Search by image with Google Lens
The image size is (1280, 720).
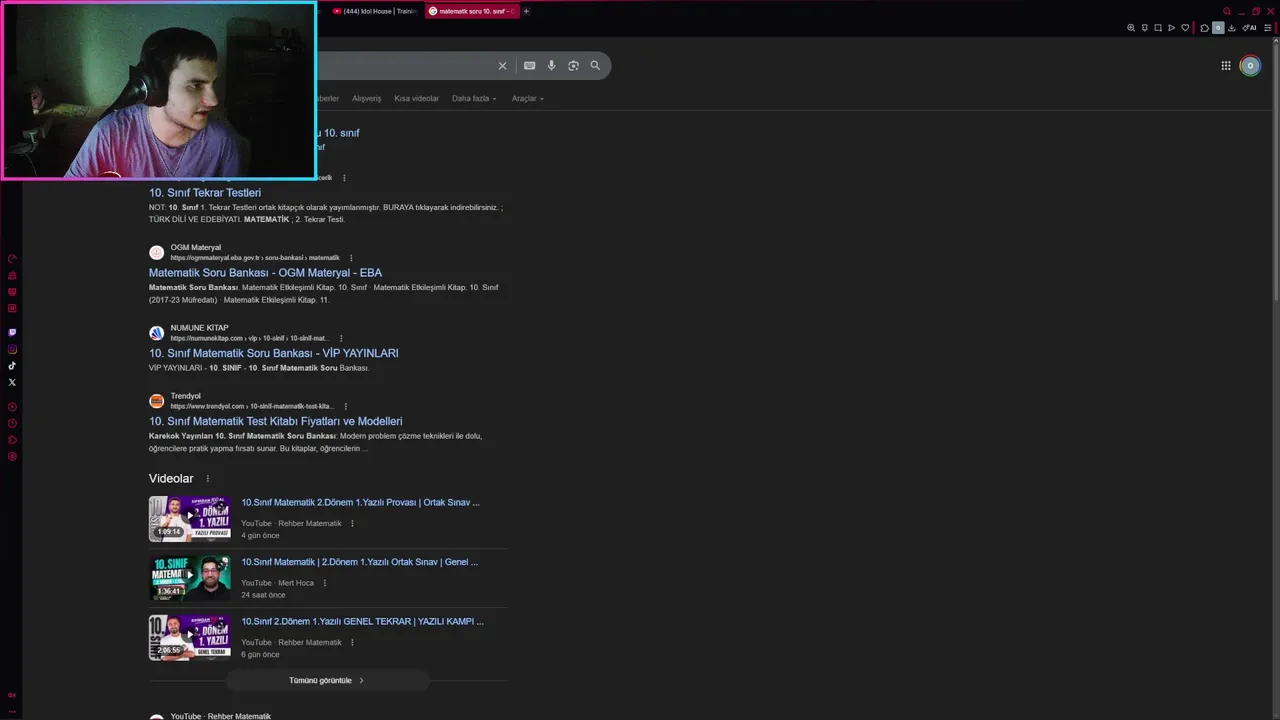(573, 66)
